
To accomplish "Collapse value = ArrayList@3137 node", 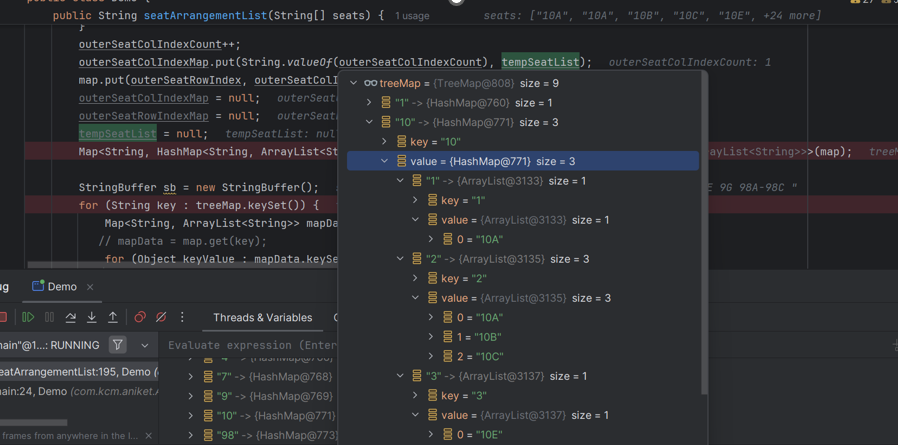I will pos(416,415).
